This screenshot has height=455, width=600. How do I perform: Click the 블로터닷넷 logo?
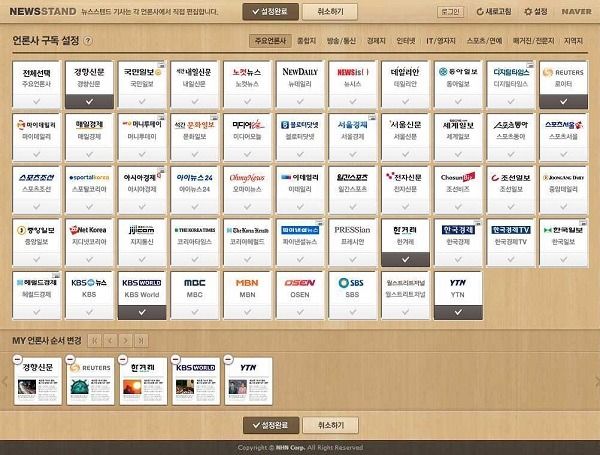(x=300, y=125)
